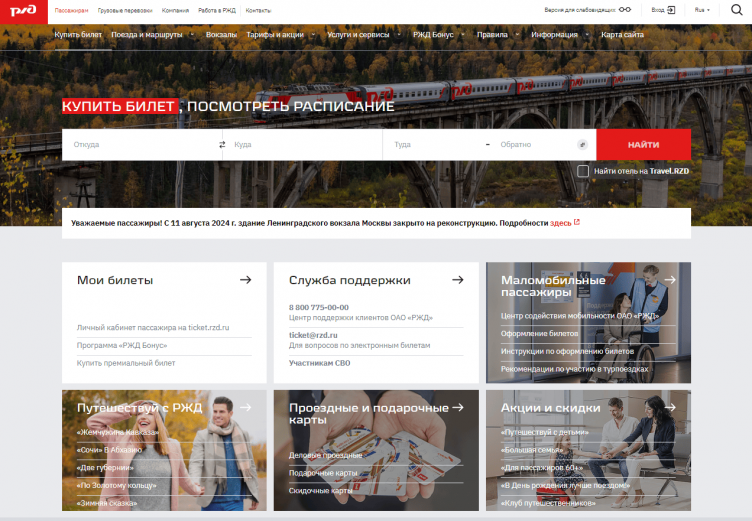Screen dimensions: 752x521
Task: Expand Информация menu chevron
Action: pyautogui.click(x=587, y=35)
